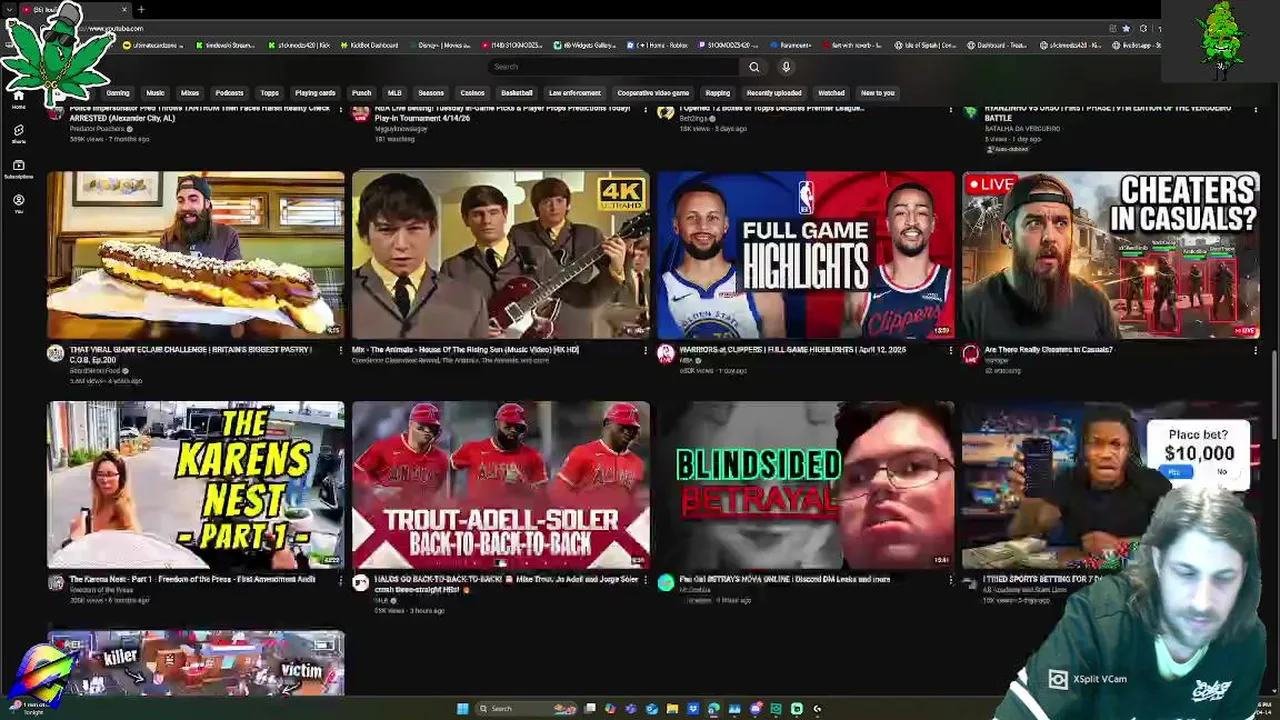Open 'WARRIORS at CLIPPERS' video title link
The width and height of the screenshot is (1280, 720).
point(792,350)
